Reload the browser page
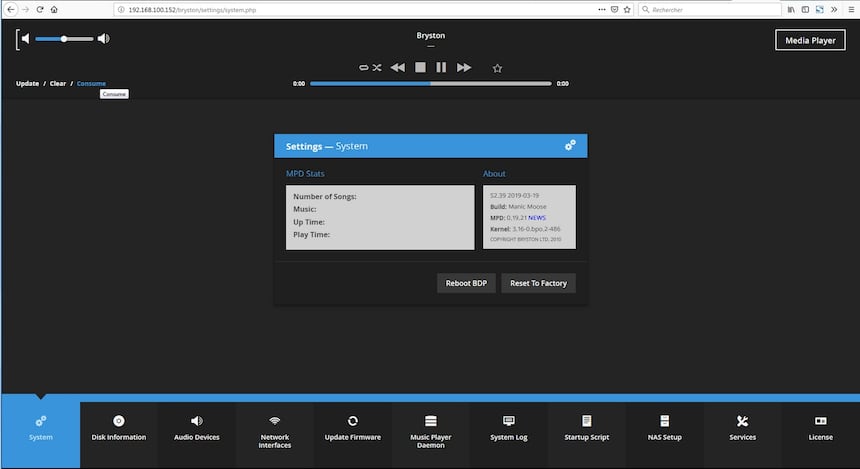Screen dimensions: 860x469 tap(40, 9)
